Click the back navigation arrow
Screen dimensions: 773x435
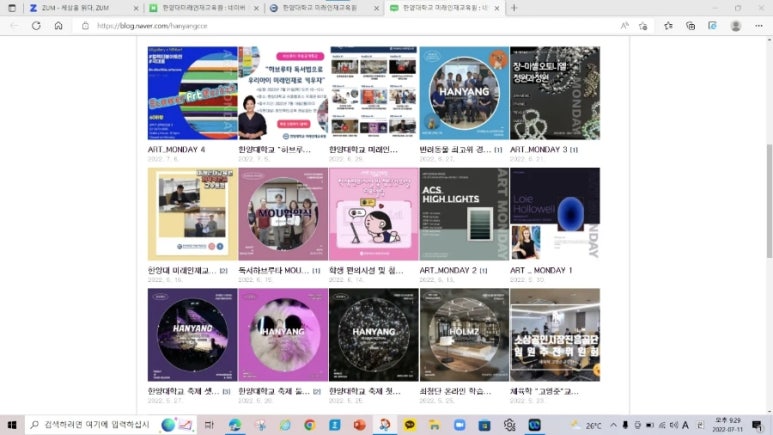pyautogui.click(x=14, y=26)
